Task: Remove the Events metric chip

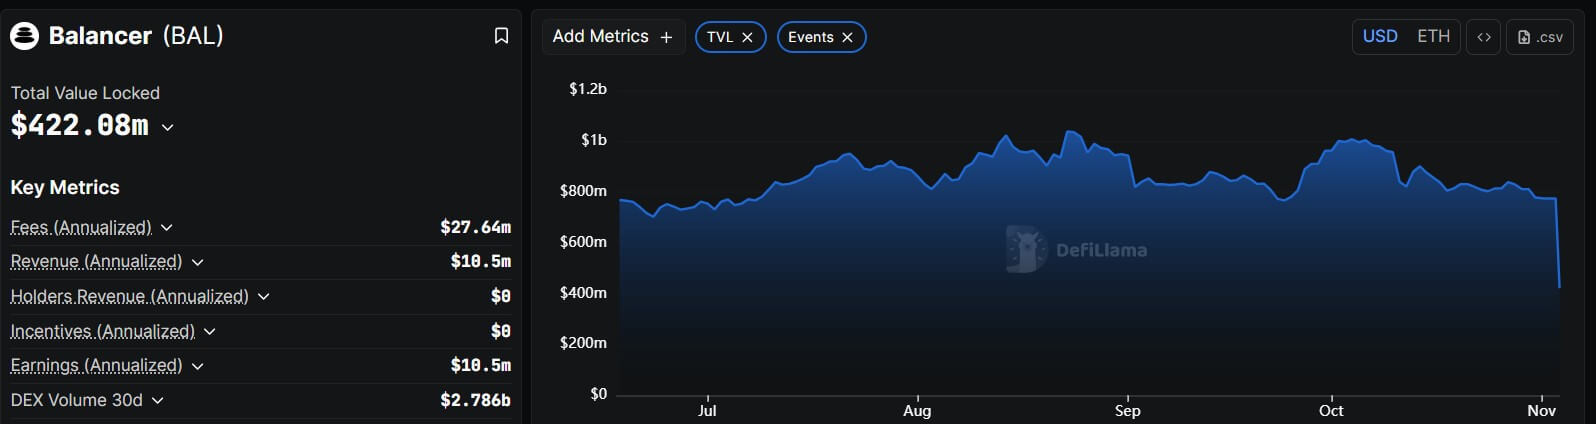Action: tap(847, 37)
